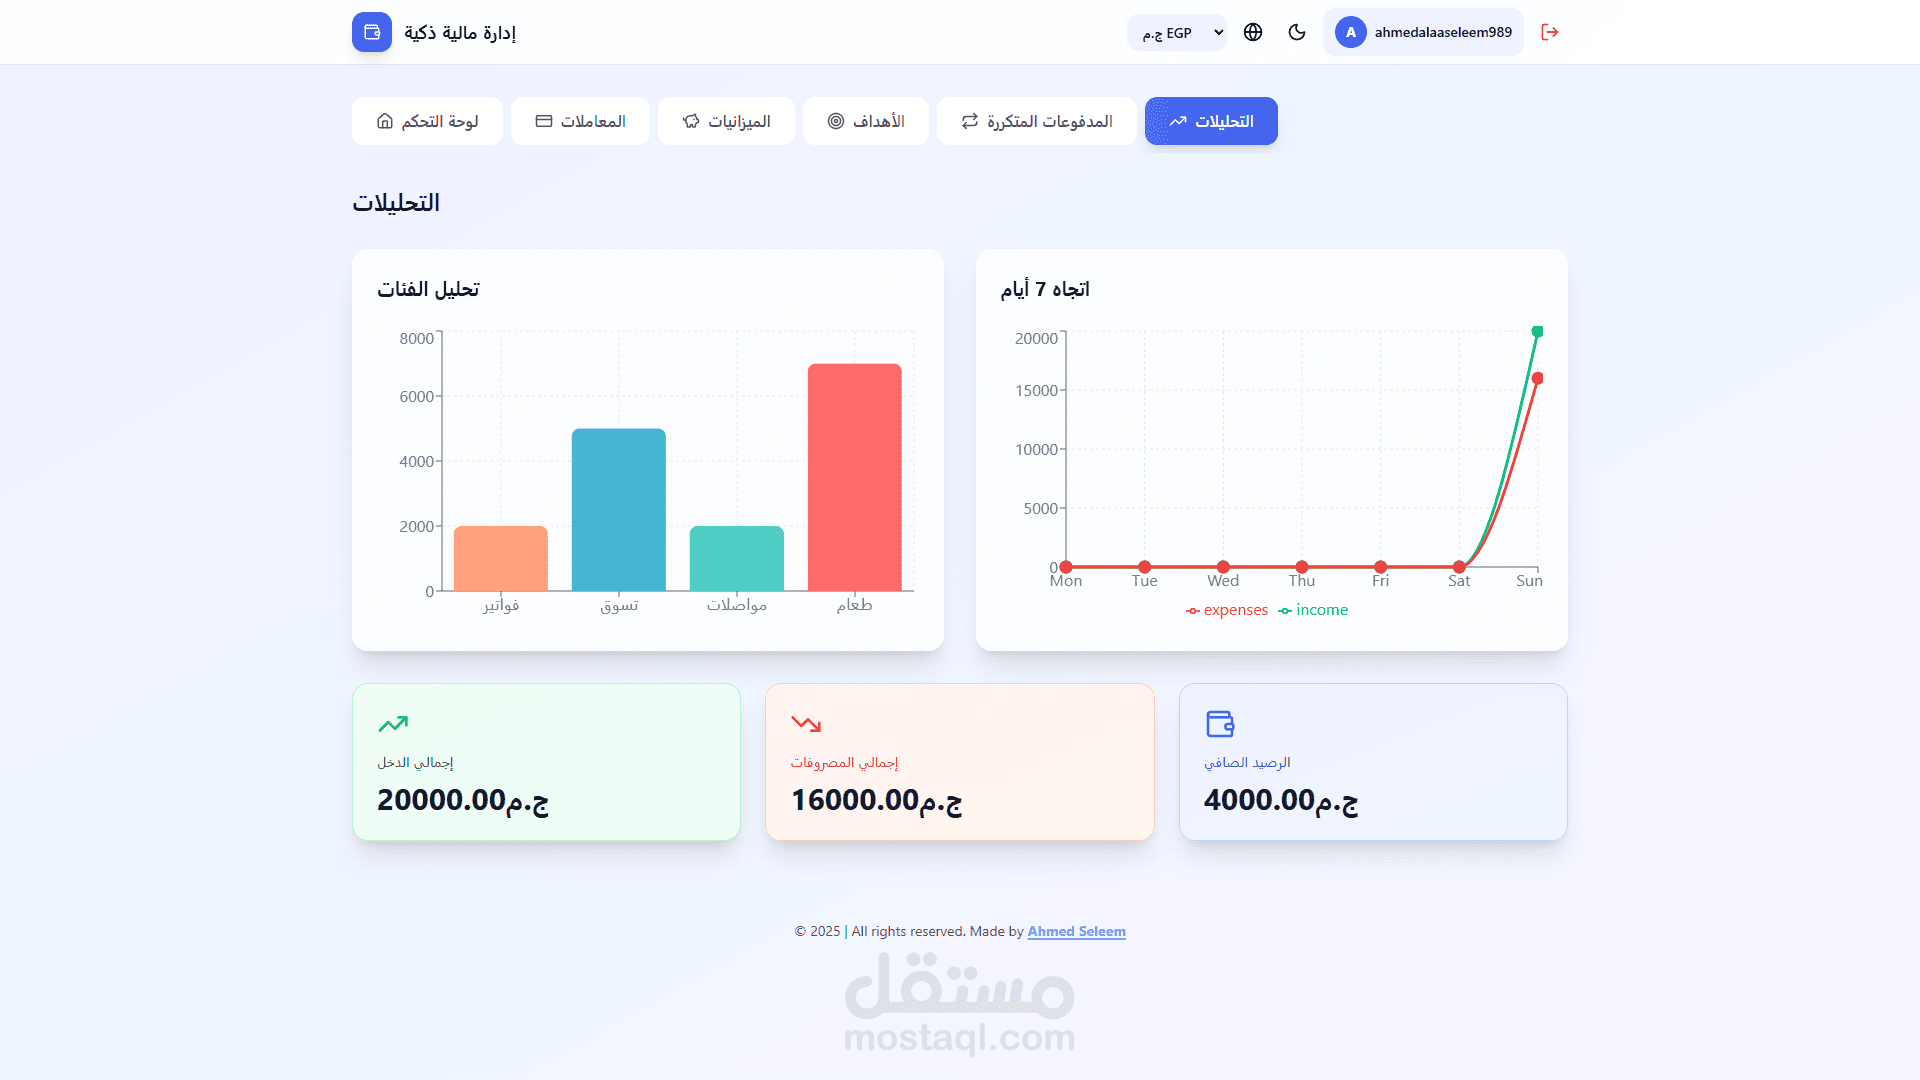1920x1080 pixels.
Task: Toggle the expenses legend item
Action: click(x=1227, y=610)
